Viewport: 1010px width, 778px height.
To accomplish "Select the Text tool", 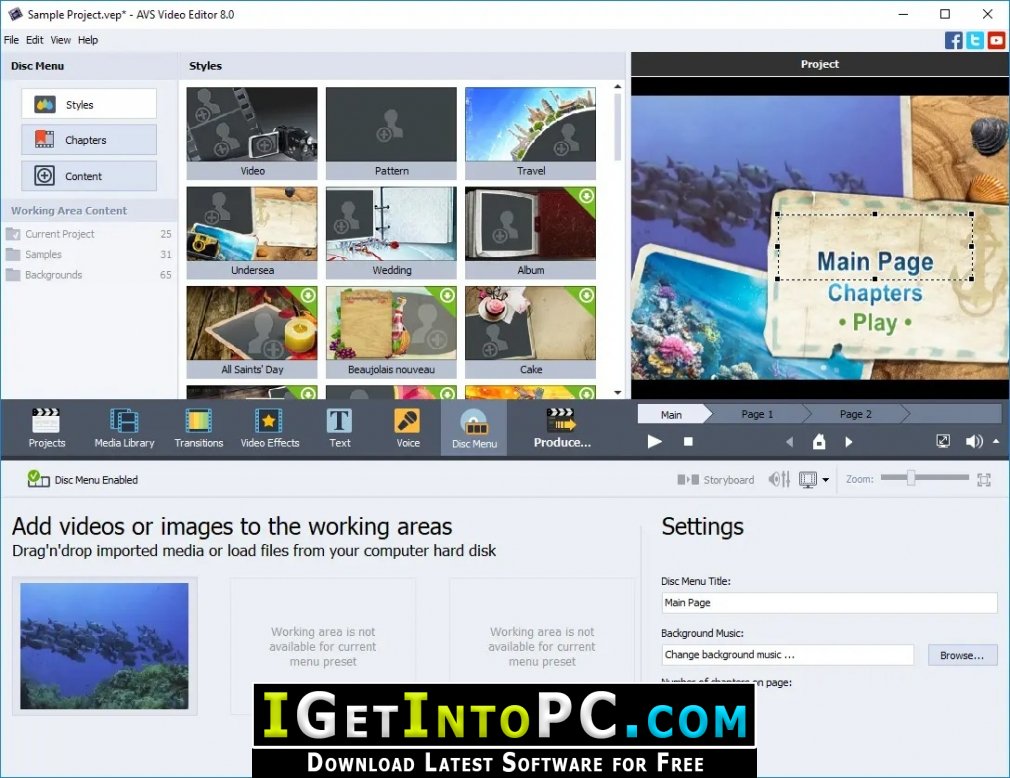I will [x=339, y=428].
